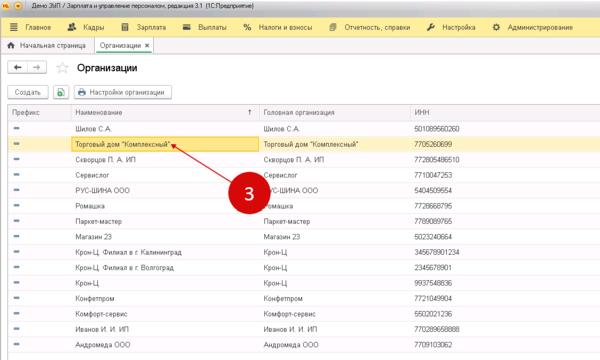Select the РУС-ШИНА ООО name cell
600x360 pixels.
165,191
